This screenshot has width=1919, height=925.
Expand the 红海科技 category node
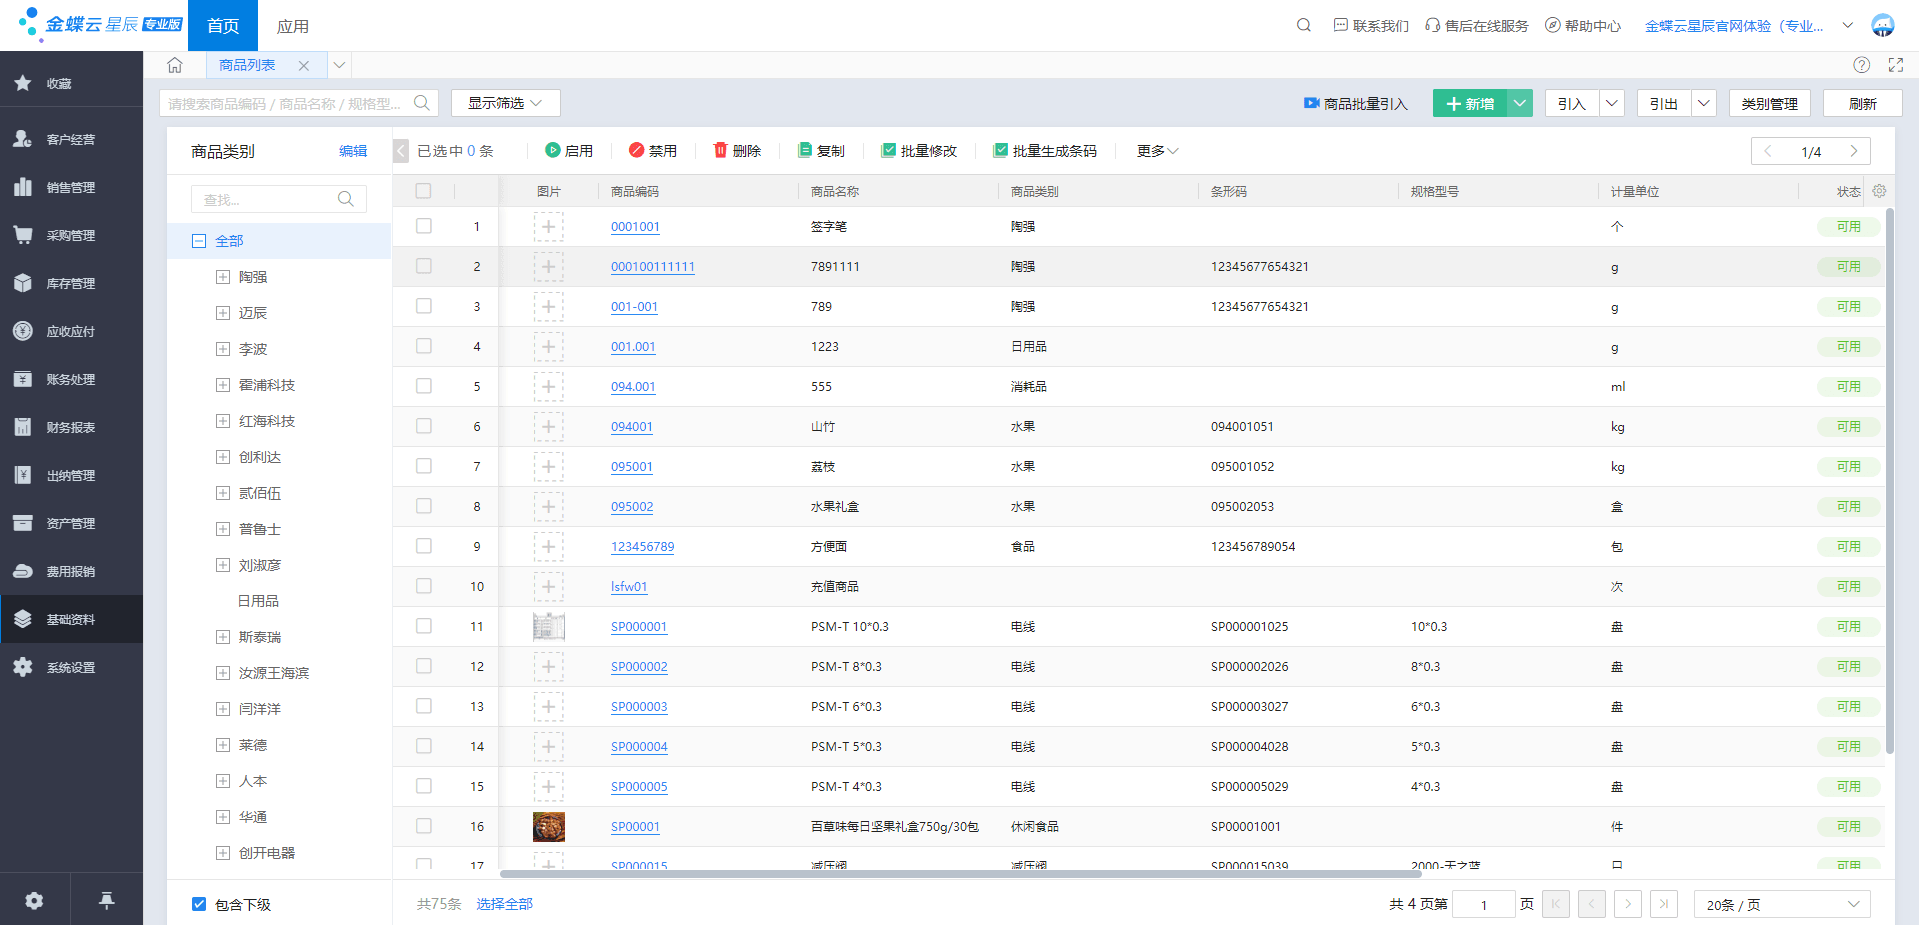pyautogui.click(x=223, y=421)
